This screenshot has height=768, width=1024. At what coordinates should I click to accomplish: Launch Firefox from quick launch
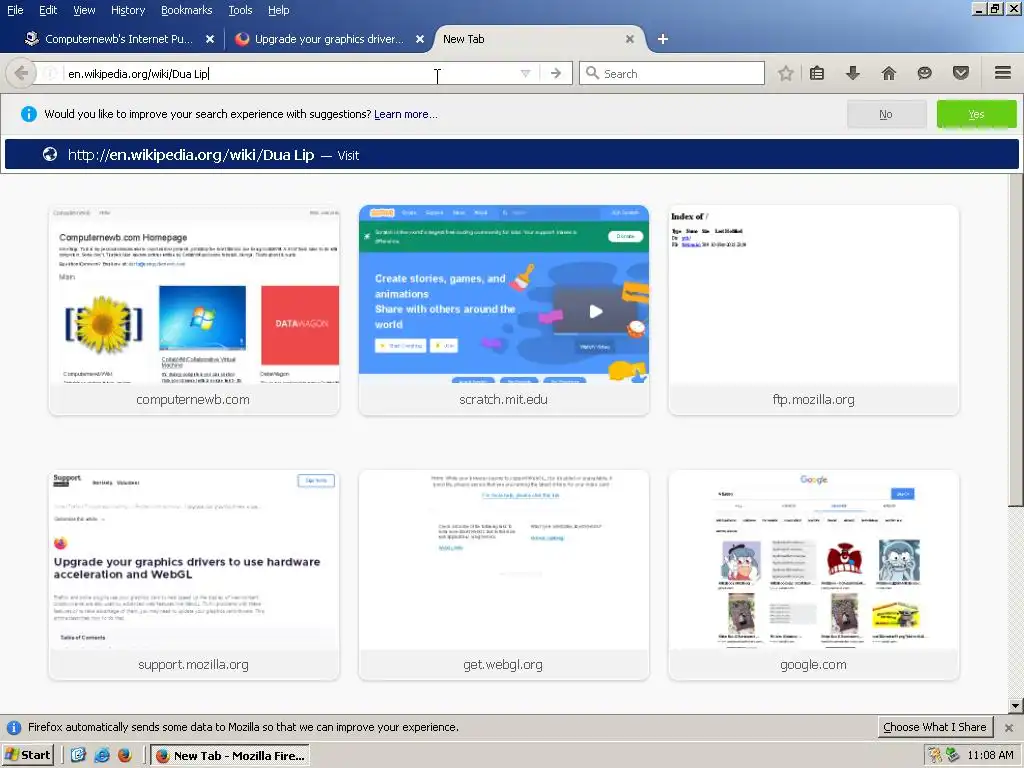click(x=125, y=755)
